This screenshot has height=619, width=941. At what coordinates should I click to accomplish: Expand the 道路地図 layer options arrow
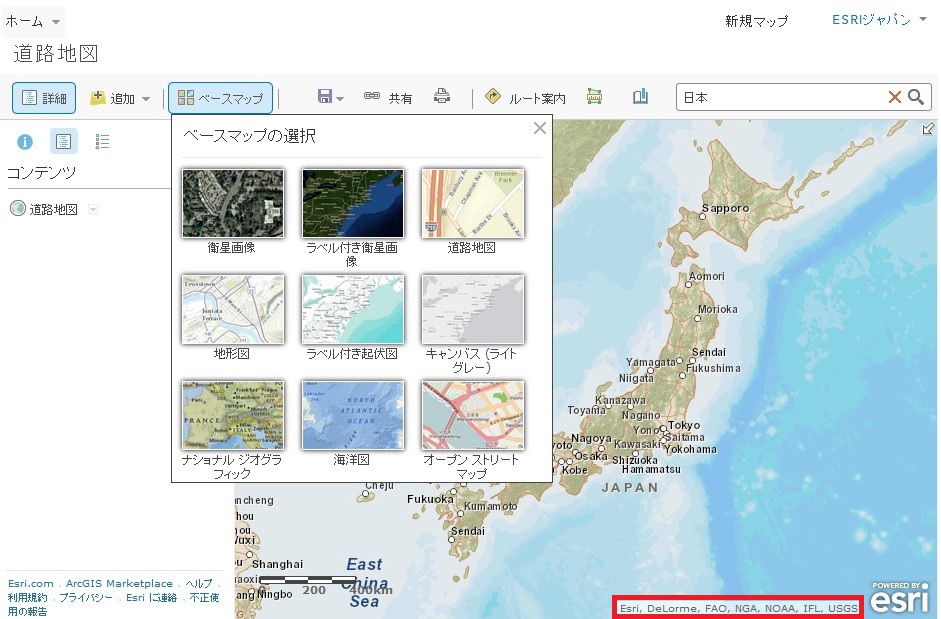tap(93, 210)
